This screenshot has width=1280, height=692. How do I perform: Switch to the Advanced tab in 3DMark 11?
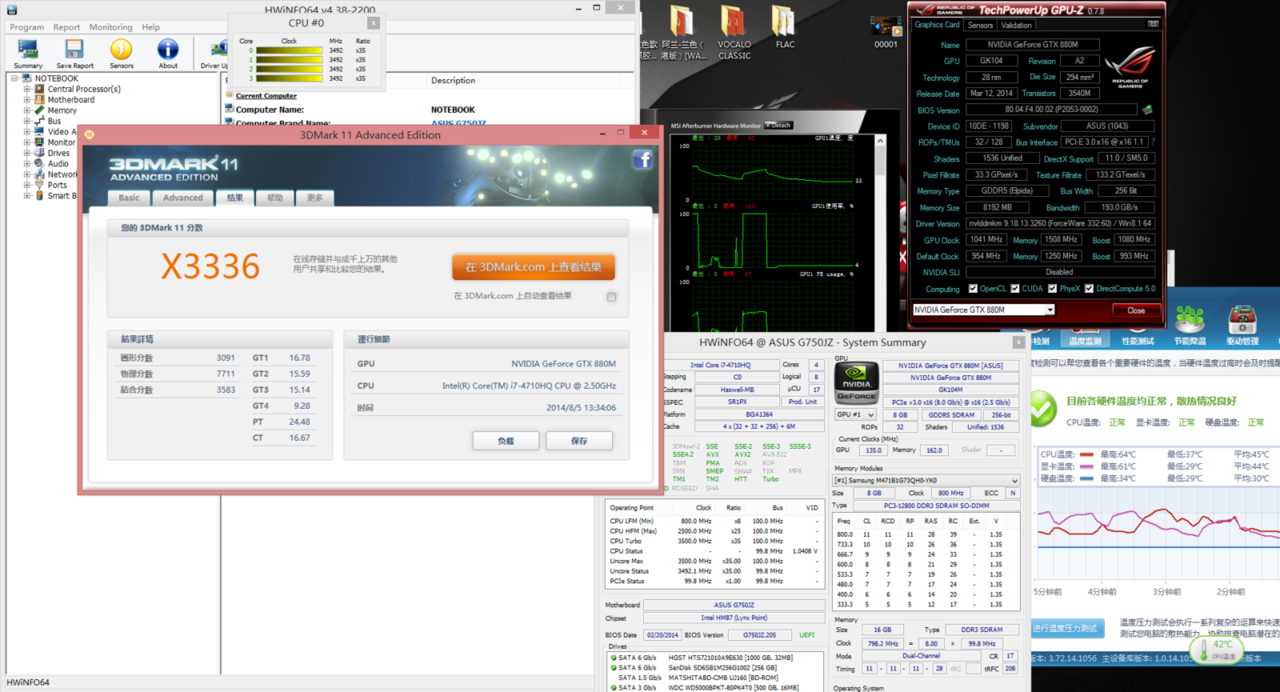click(x=183, y=198)
